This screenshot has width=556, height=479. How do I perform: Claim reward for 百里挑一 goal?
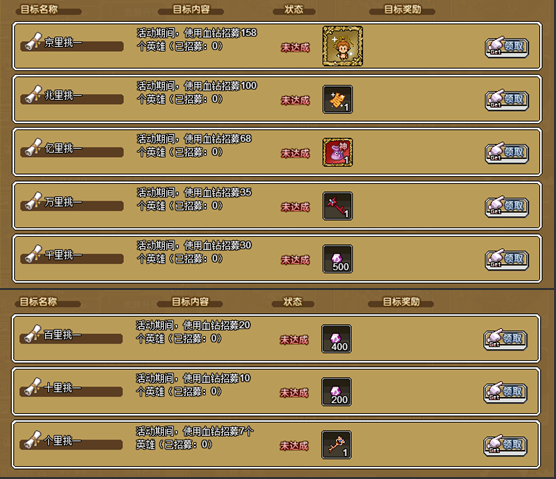505,339
